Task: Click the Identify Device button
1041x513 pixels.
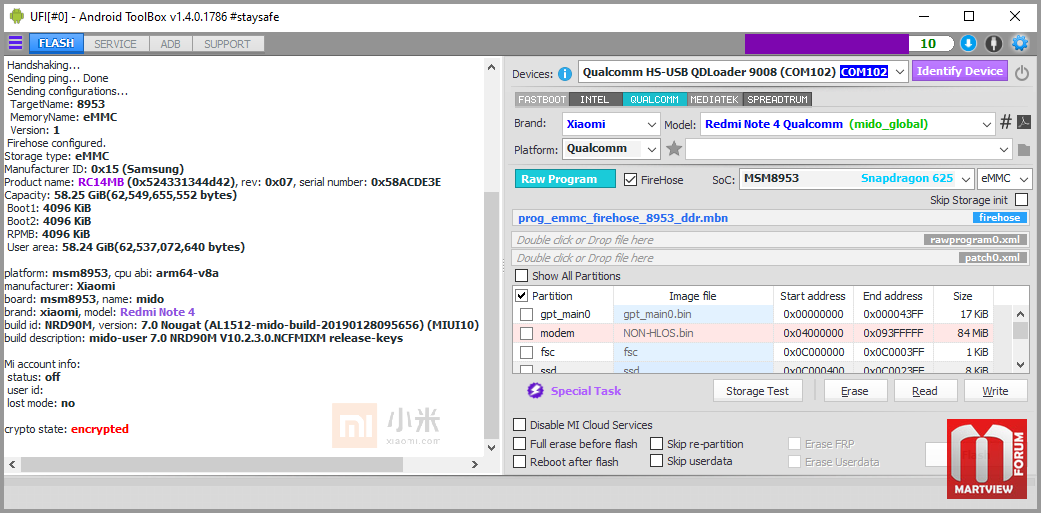Action: pos(960,71)
